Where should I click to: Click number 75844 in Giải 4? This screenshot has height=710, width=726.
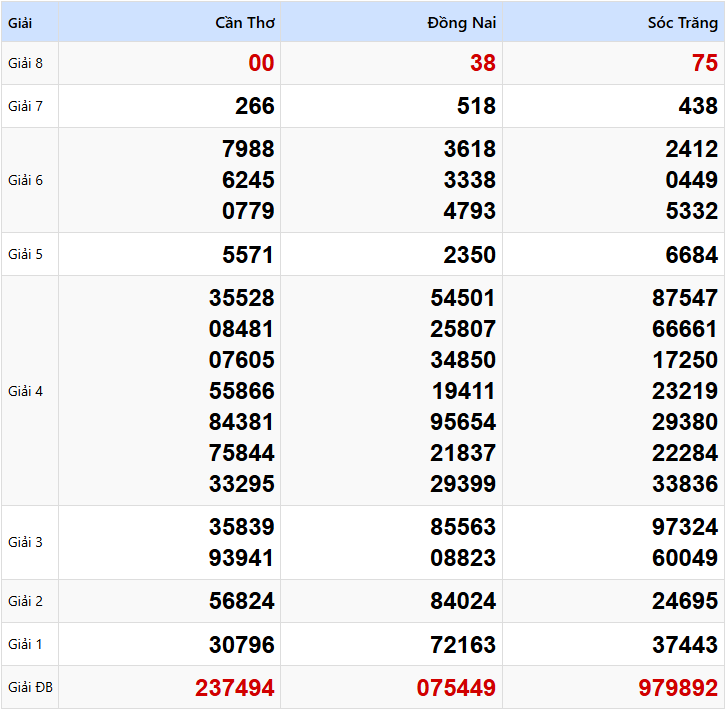click(242, 453)
